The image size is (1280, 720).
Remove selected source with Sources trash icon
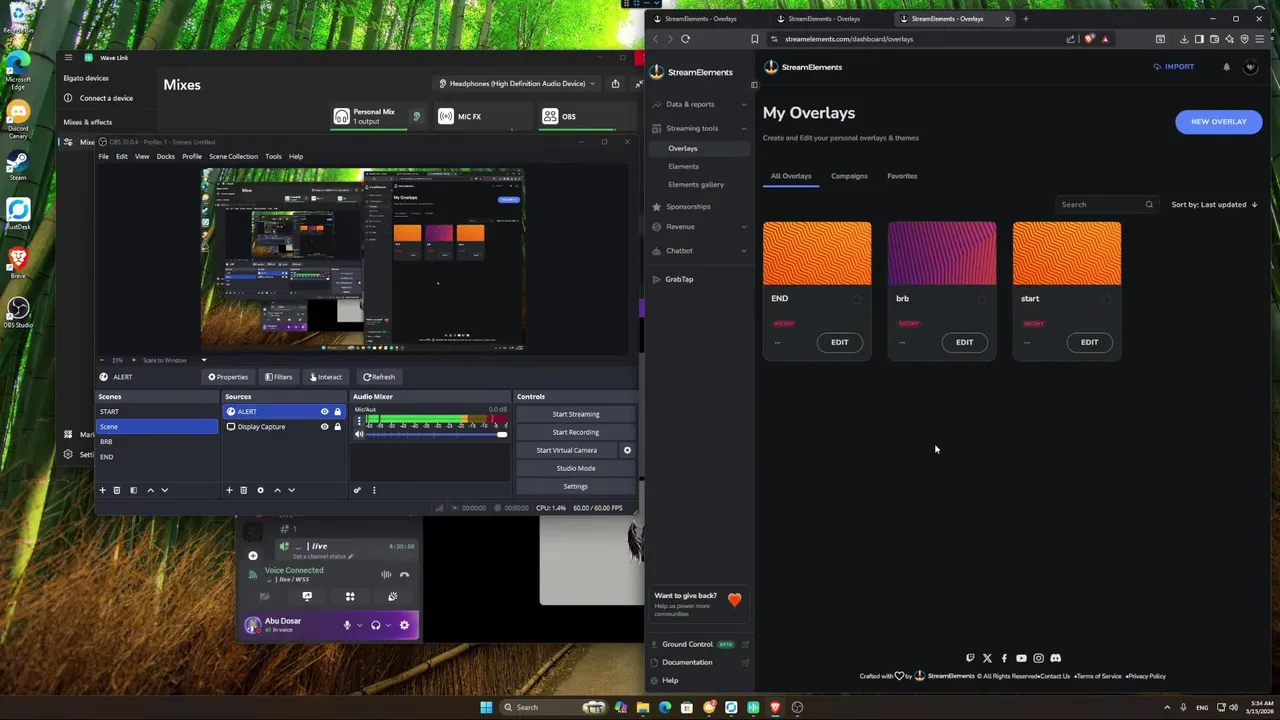click(243, 490)
